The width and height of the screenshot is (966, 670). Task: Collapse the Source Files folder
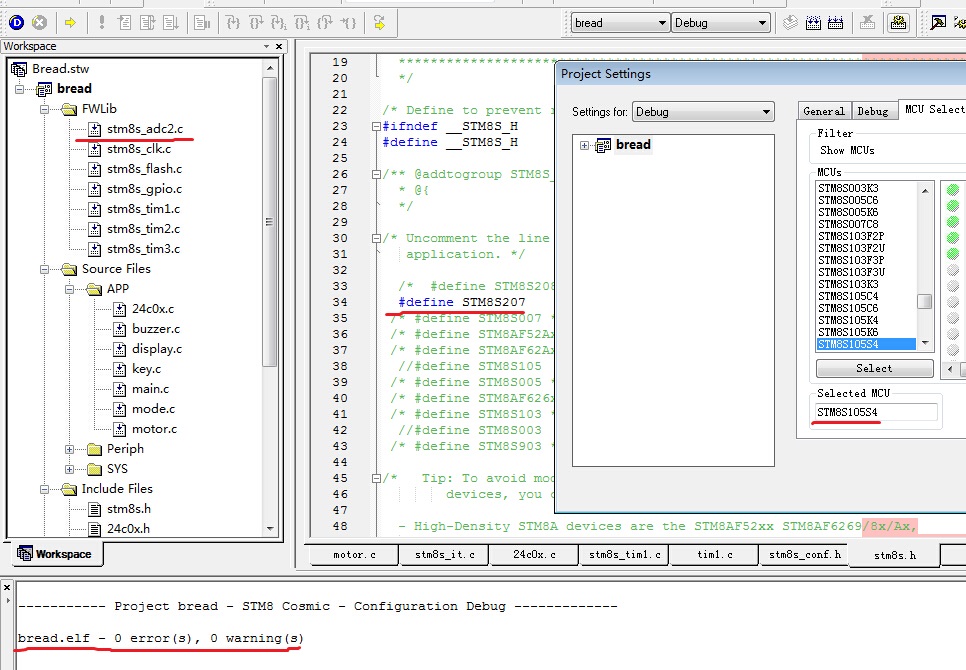[44, 269]
